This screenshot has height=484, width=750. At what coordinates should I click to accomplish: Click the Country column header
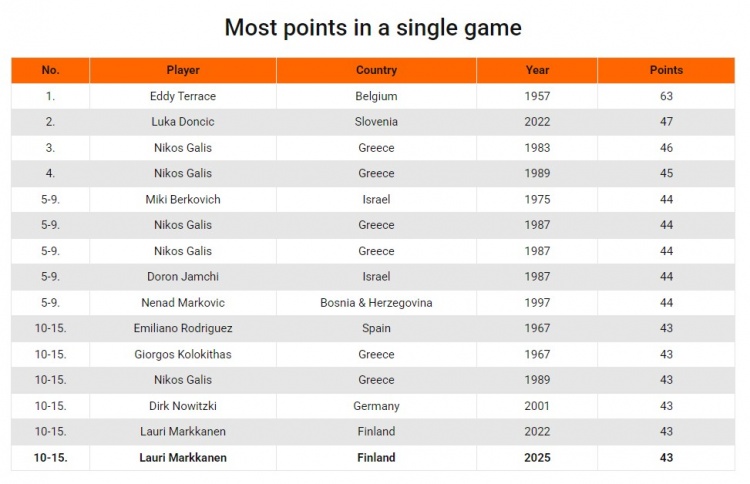tap(376, 70)
